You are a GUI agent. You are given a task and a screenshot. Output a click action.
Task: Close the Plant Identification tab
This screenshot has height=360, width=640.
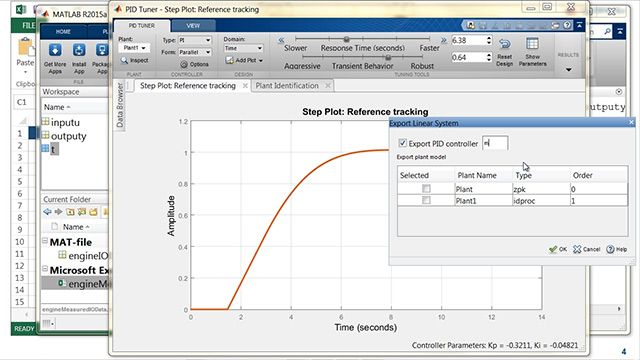tap(328, 86)
